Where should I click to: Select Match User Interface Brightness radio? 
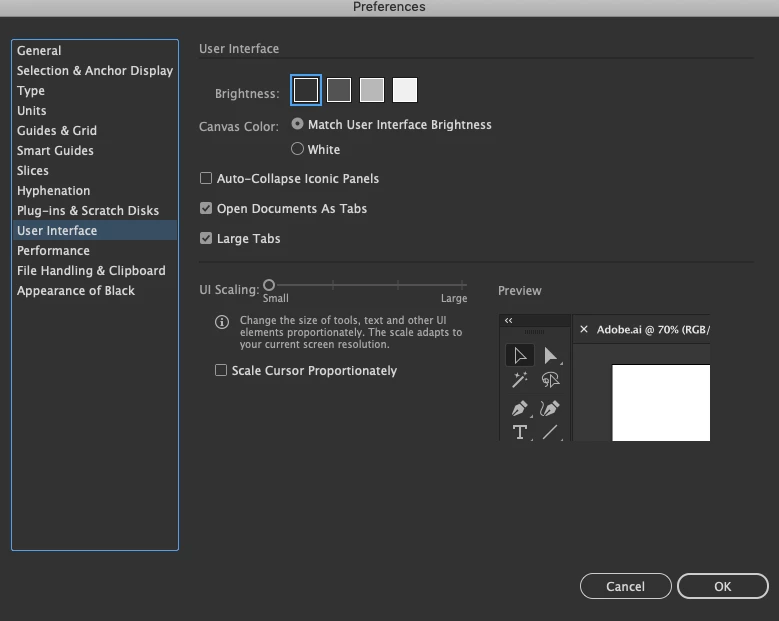coord(297,124)
